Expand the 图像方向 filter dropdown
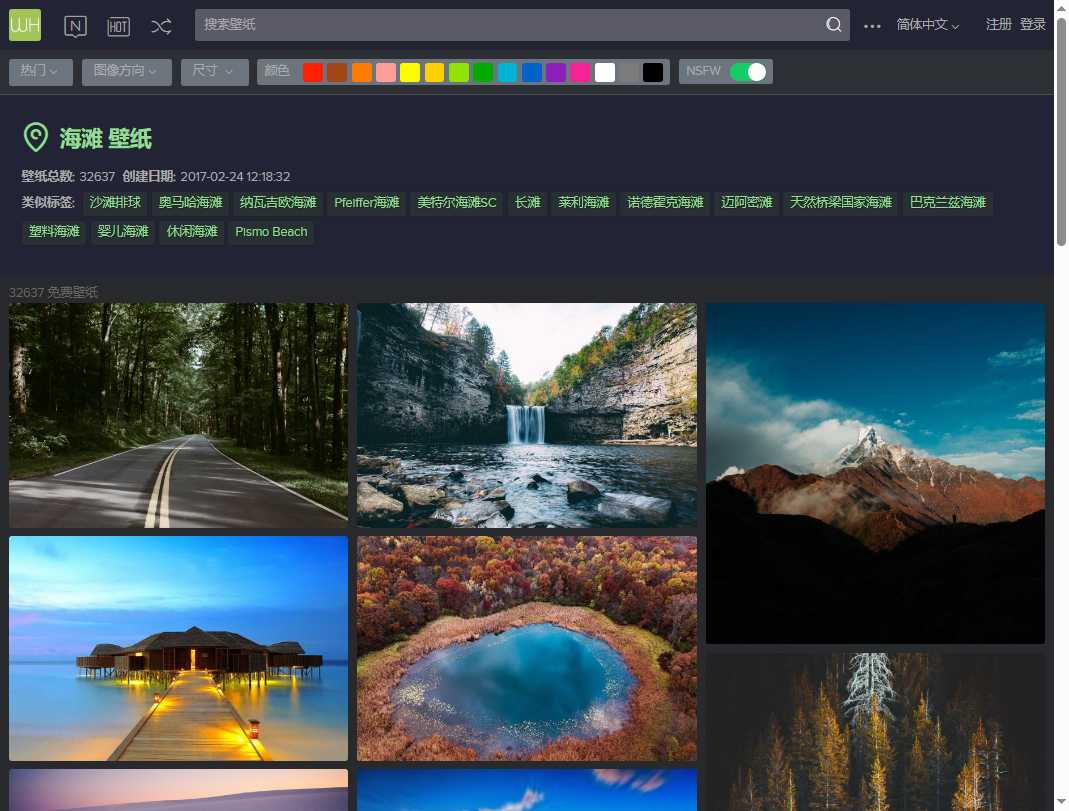 tap(126, 71)
